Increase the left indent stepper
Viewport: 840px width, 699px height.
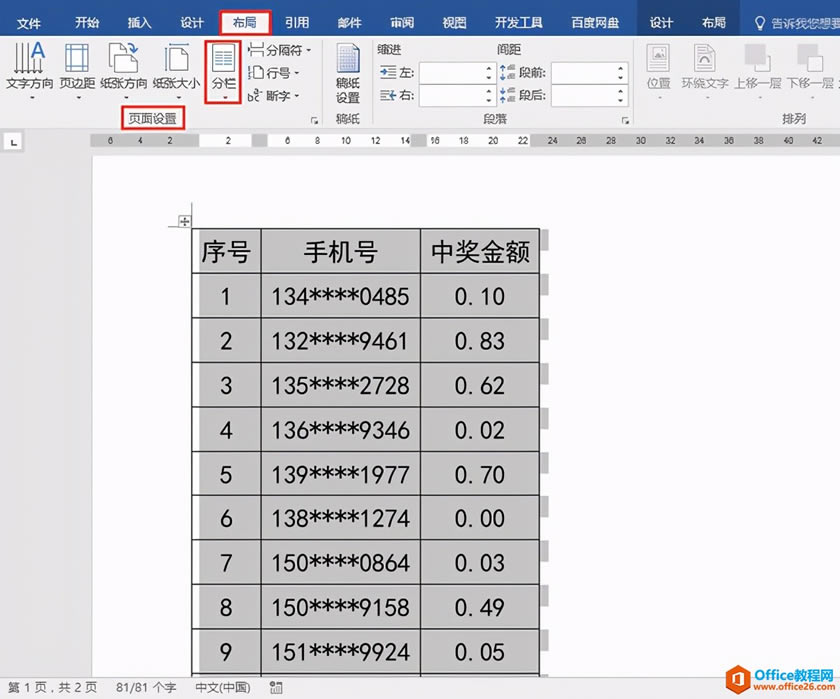489,68
